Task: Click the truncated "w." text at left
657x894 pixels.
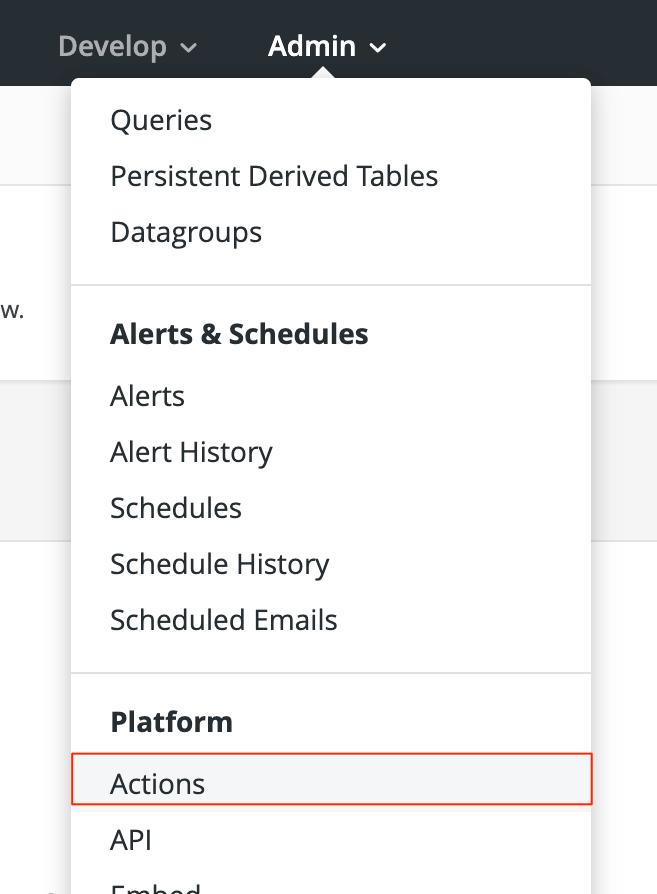Action: click(12, 311)
